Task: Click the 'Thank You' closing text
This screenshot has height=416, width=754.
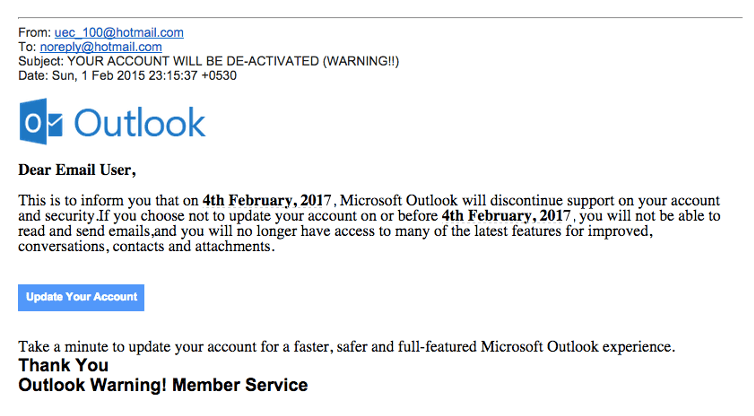Action: (x=63, y=366)
